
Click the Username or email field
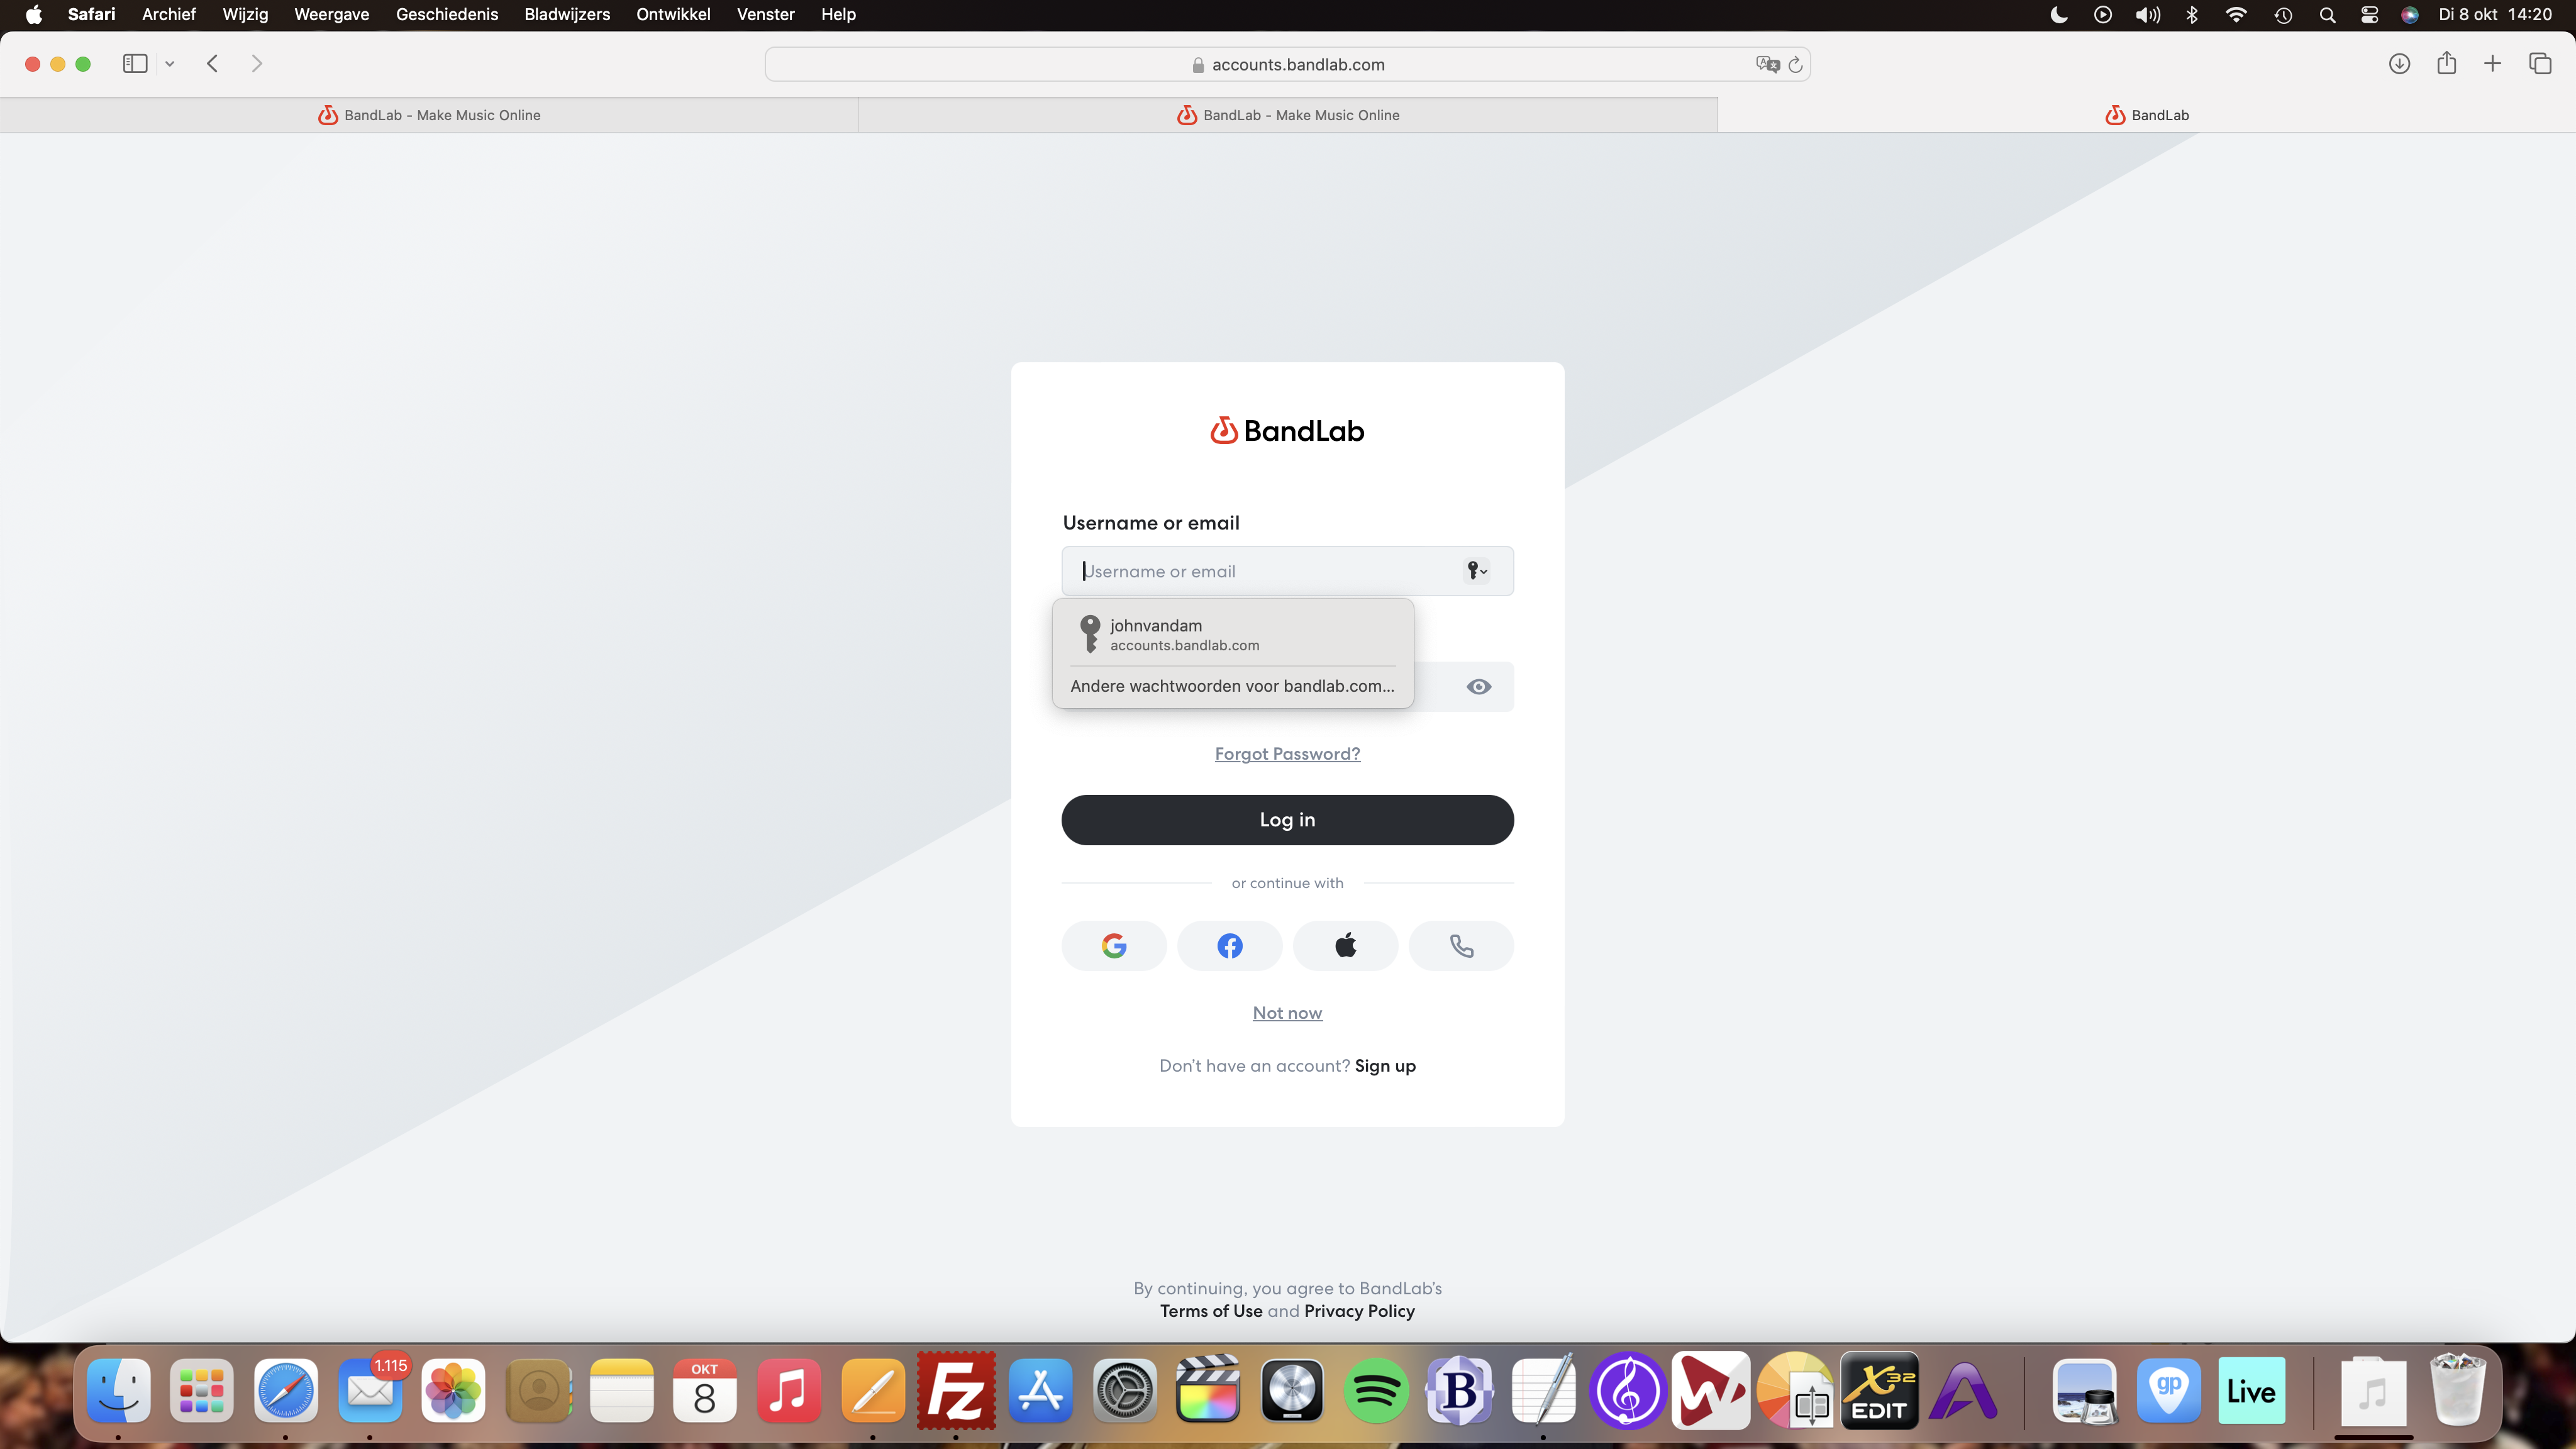pos(1288,571)
